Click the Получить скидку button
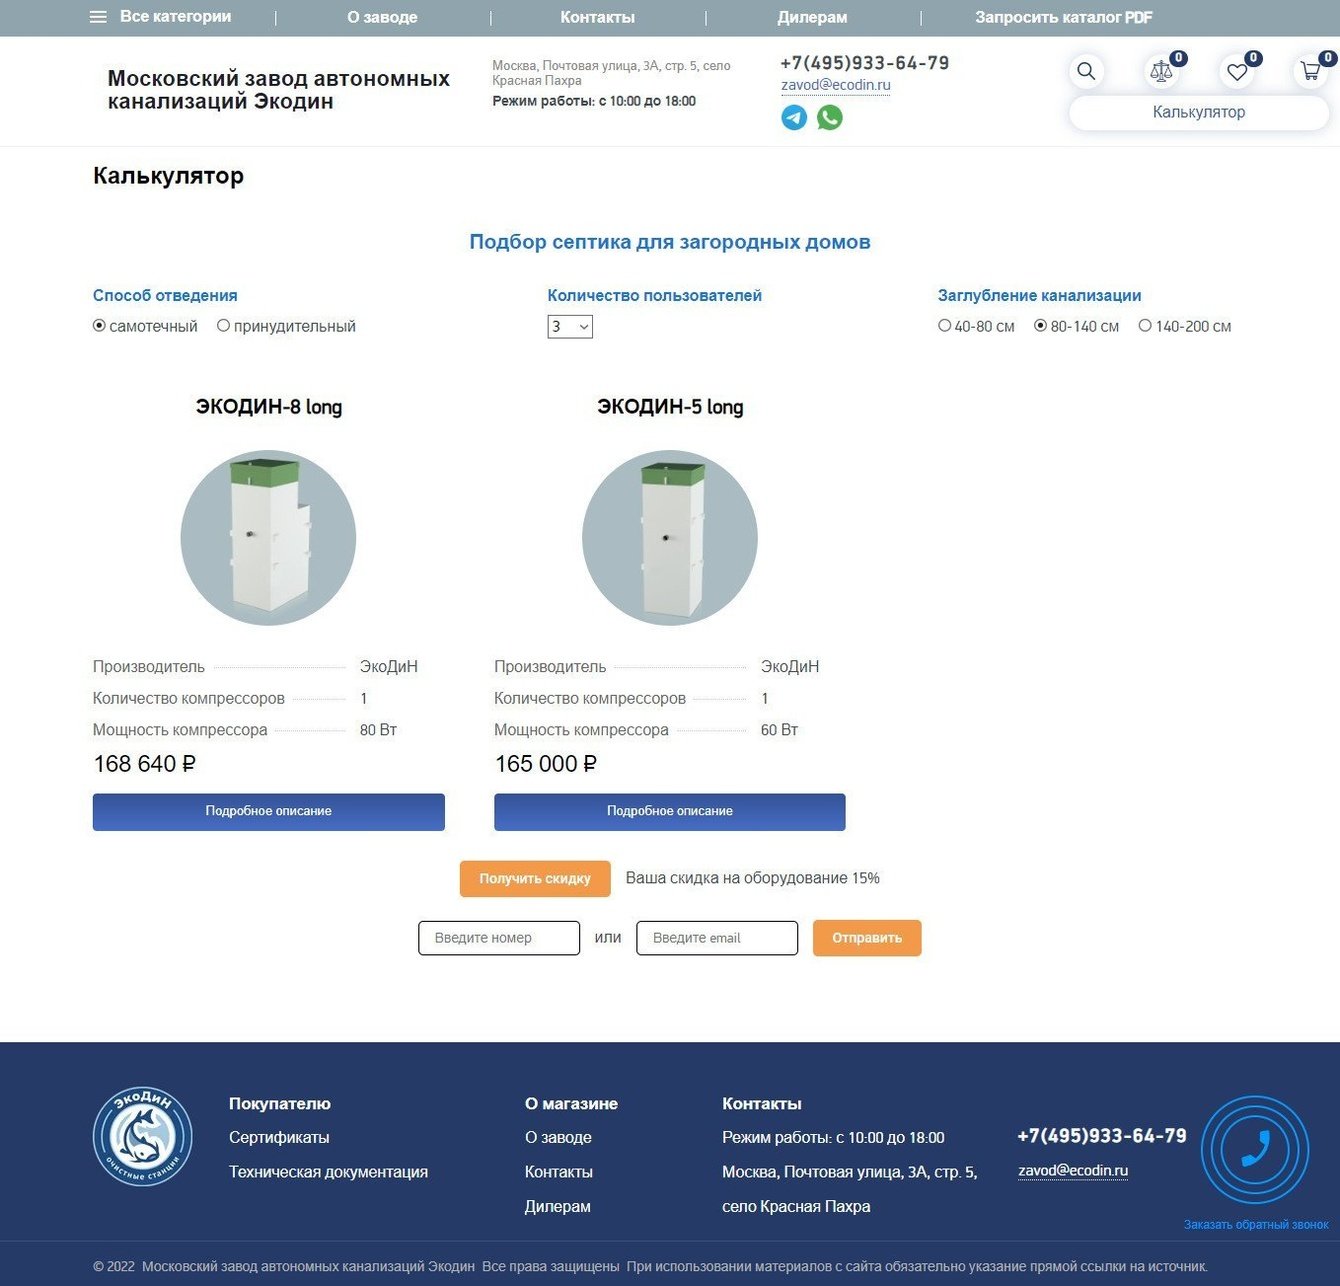This screenshot has width=1340, height=1286. [535, 879]
